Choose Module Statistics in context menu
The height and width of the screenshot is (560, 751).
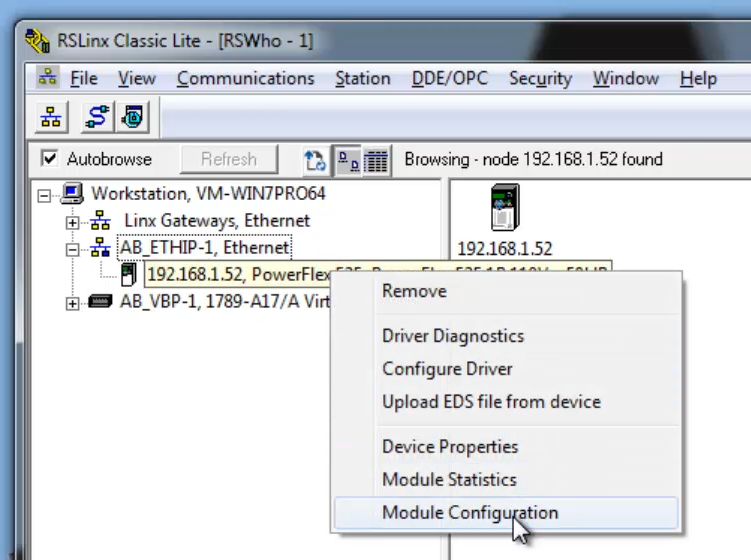pyautogui.click(x=506, y=480)
